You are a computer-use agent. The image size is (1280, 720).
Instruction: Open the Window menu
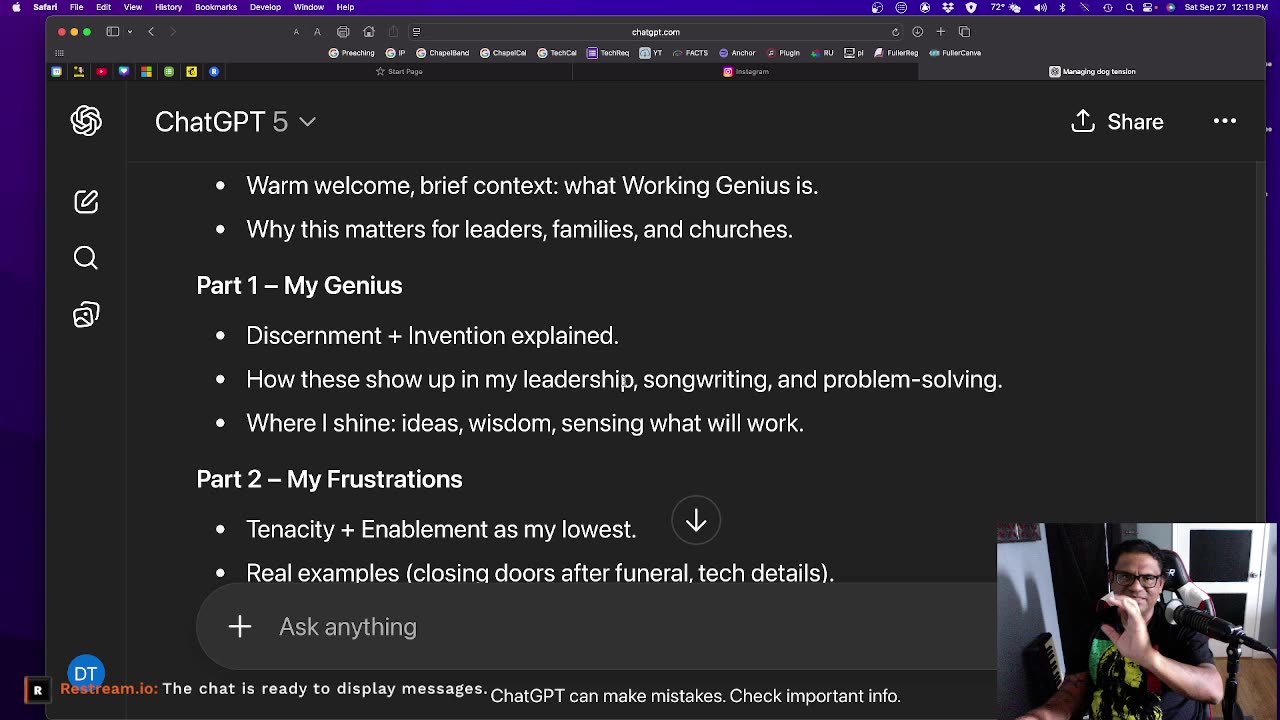[308, 7]
